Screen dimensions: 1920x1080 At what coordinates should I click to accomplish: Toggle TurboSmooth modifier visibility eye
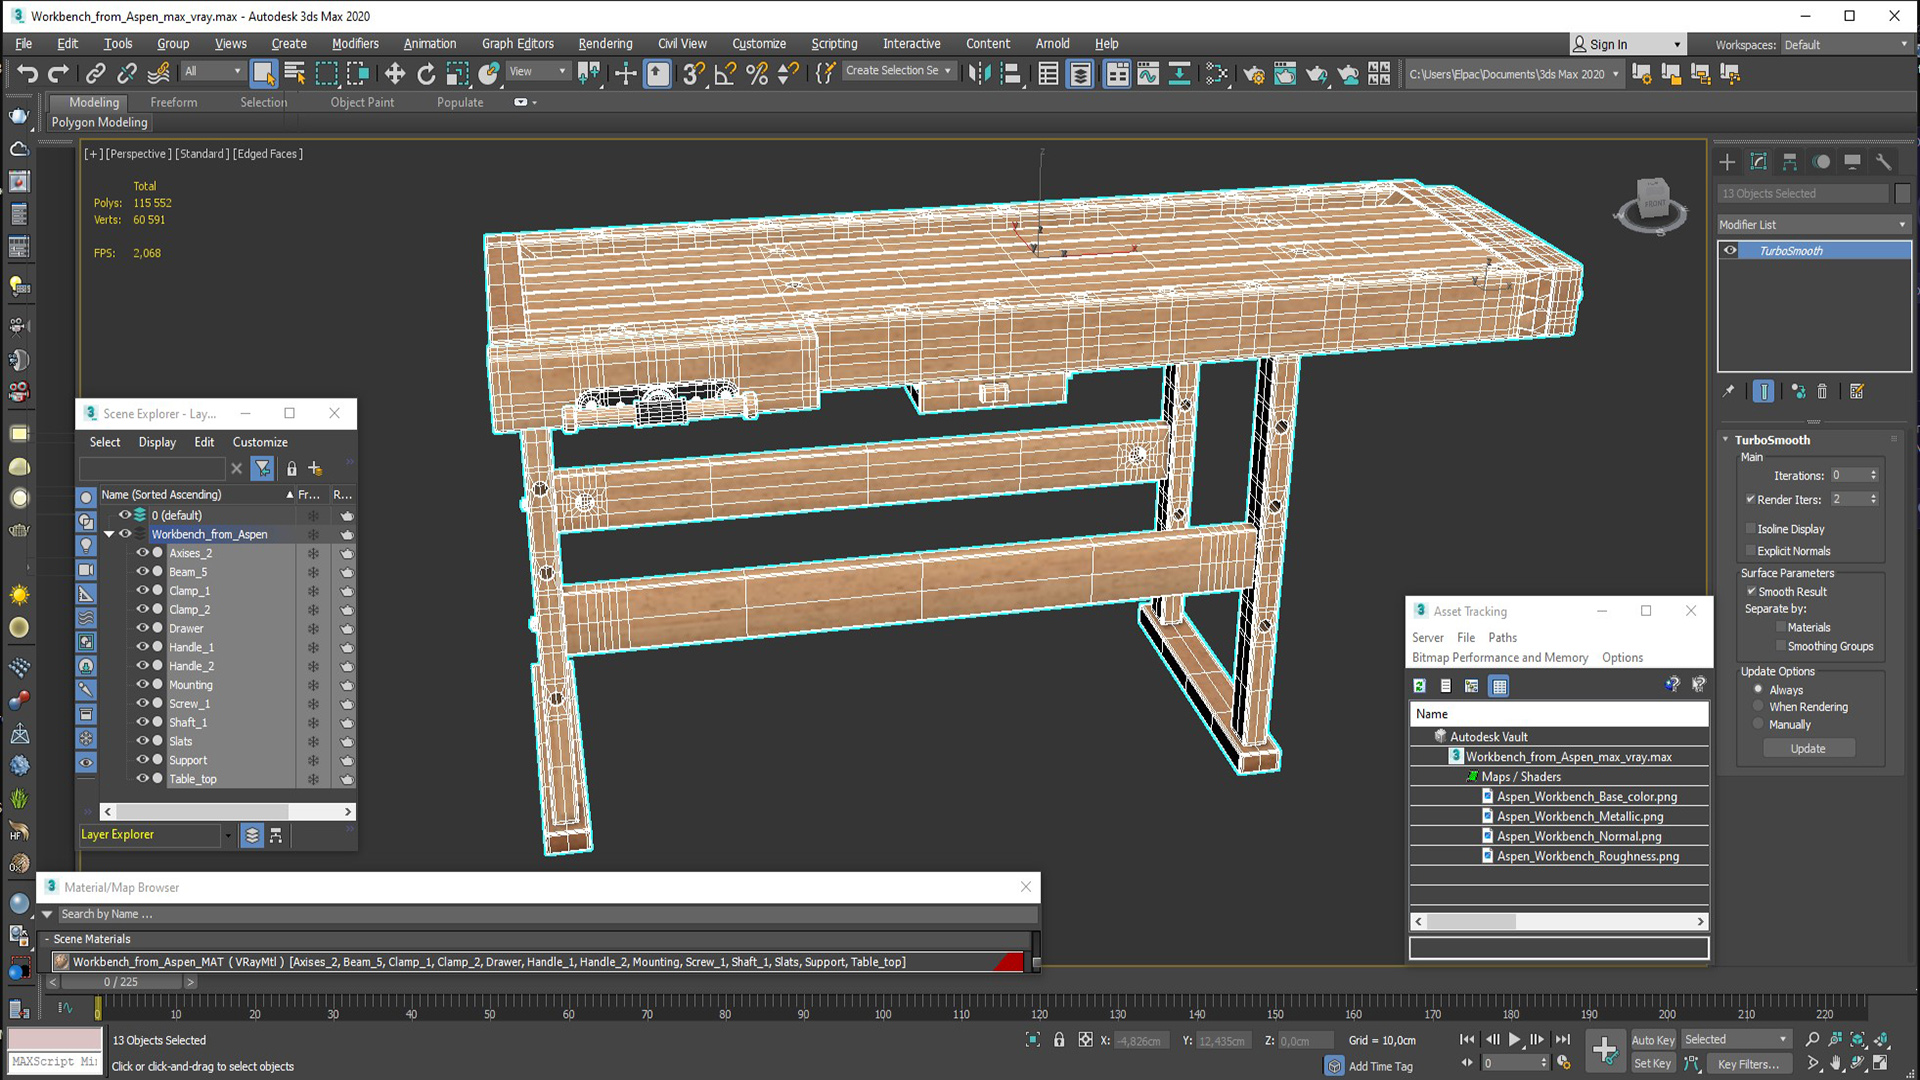1730,251
